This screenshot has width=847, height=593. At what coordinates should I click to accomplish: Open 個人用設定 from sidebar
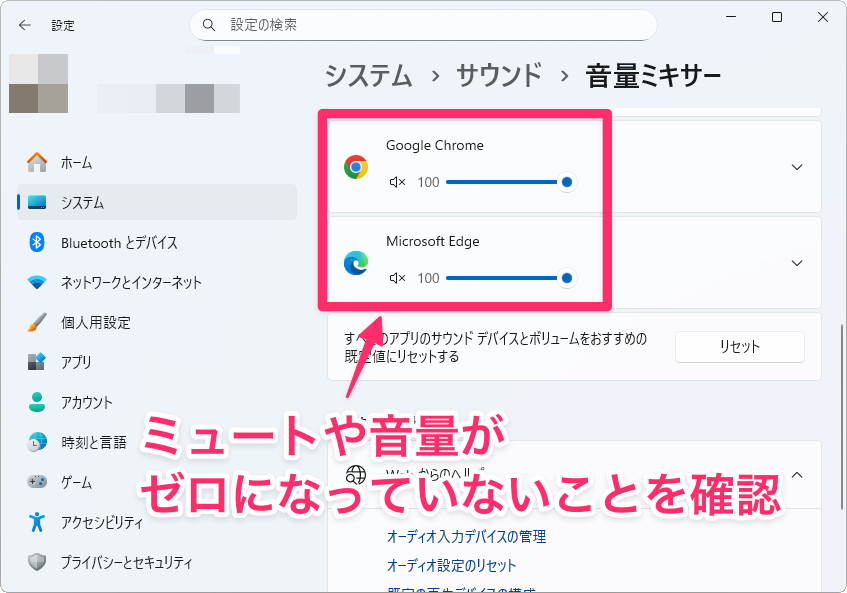coord(95,323)
